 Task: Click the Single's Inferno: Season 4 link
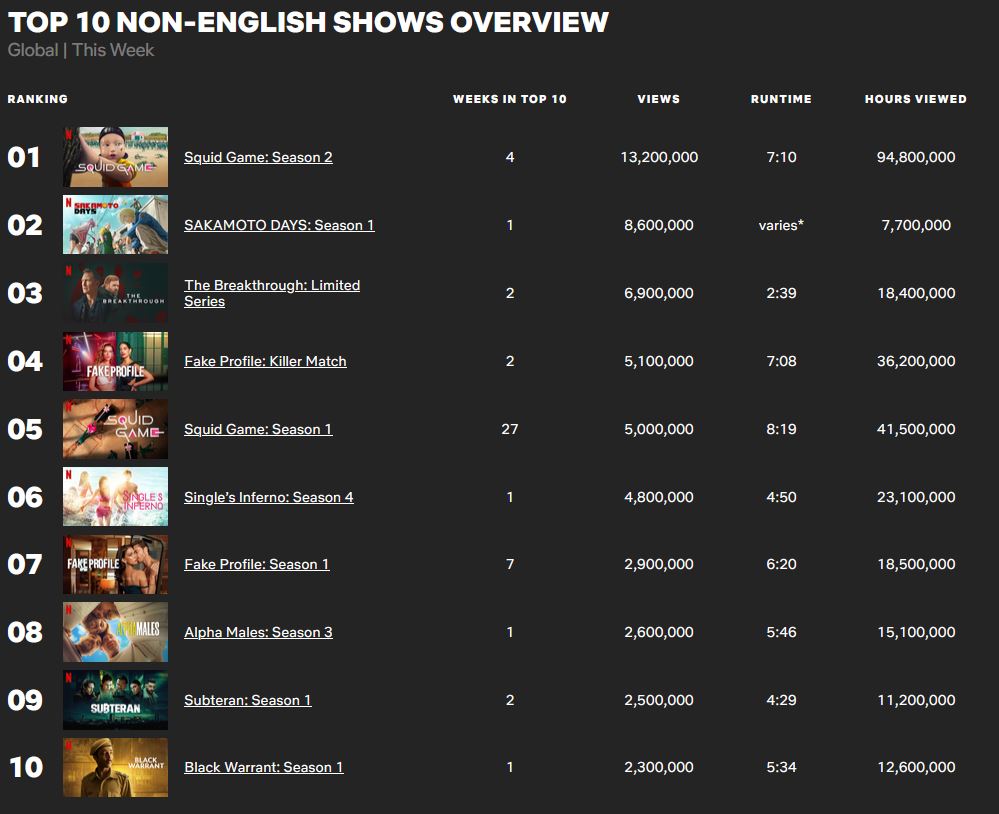point(268,497)
